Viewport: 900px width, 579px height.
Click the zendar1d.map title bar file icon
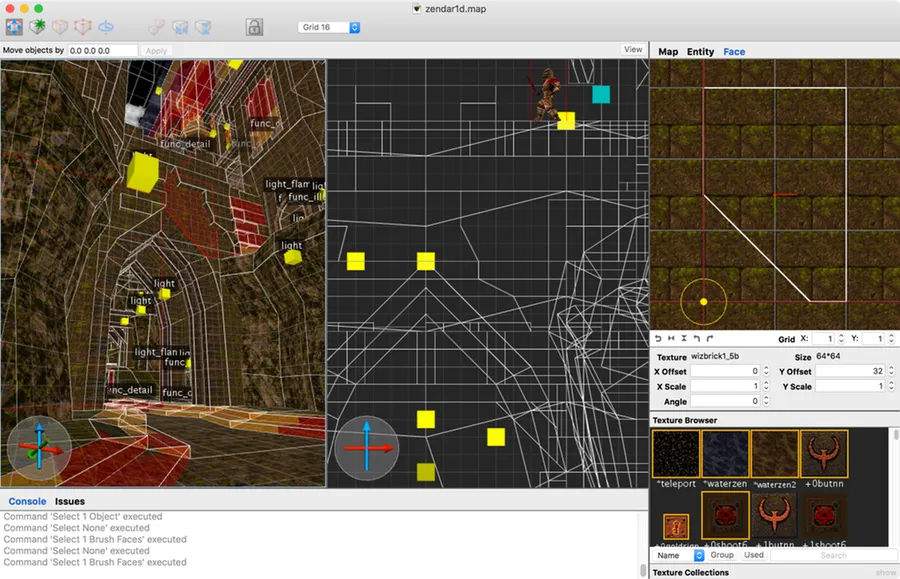coord(417,9)
